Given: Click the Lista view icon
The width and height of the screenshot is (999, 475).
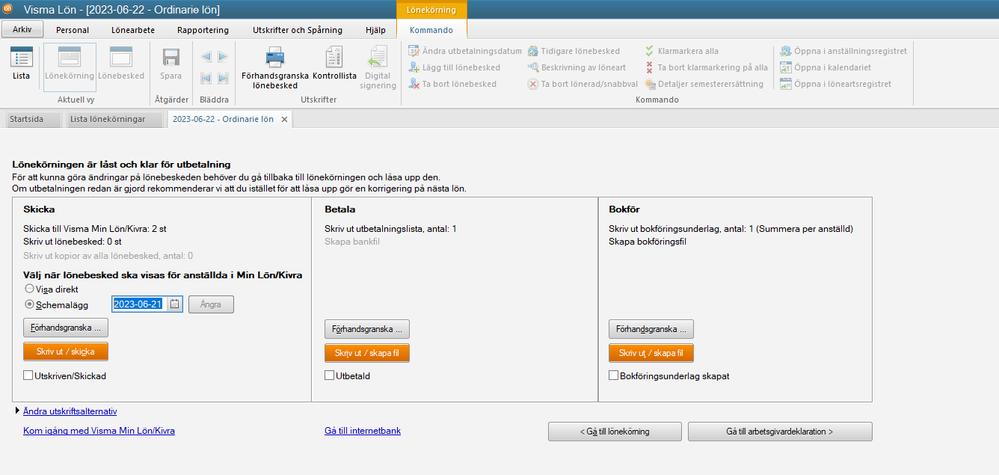Looking at the screenshot, I should point(21,62).
